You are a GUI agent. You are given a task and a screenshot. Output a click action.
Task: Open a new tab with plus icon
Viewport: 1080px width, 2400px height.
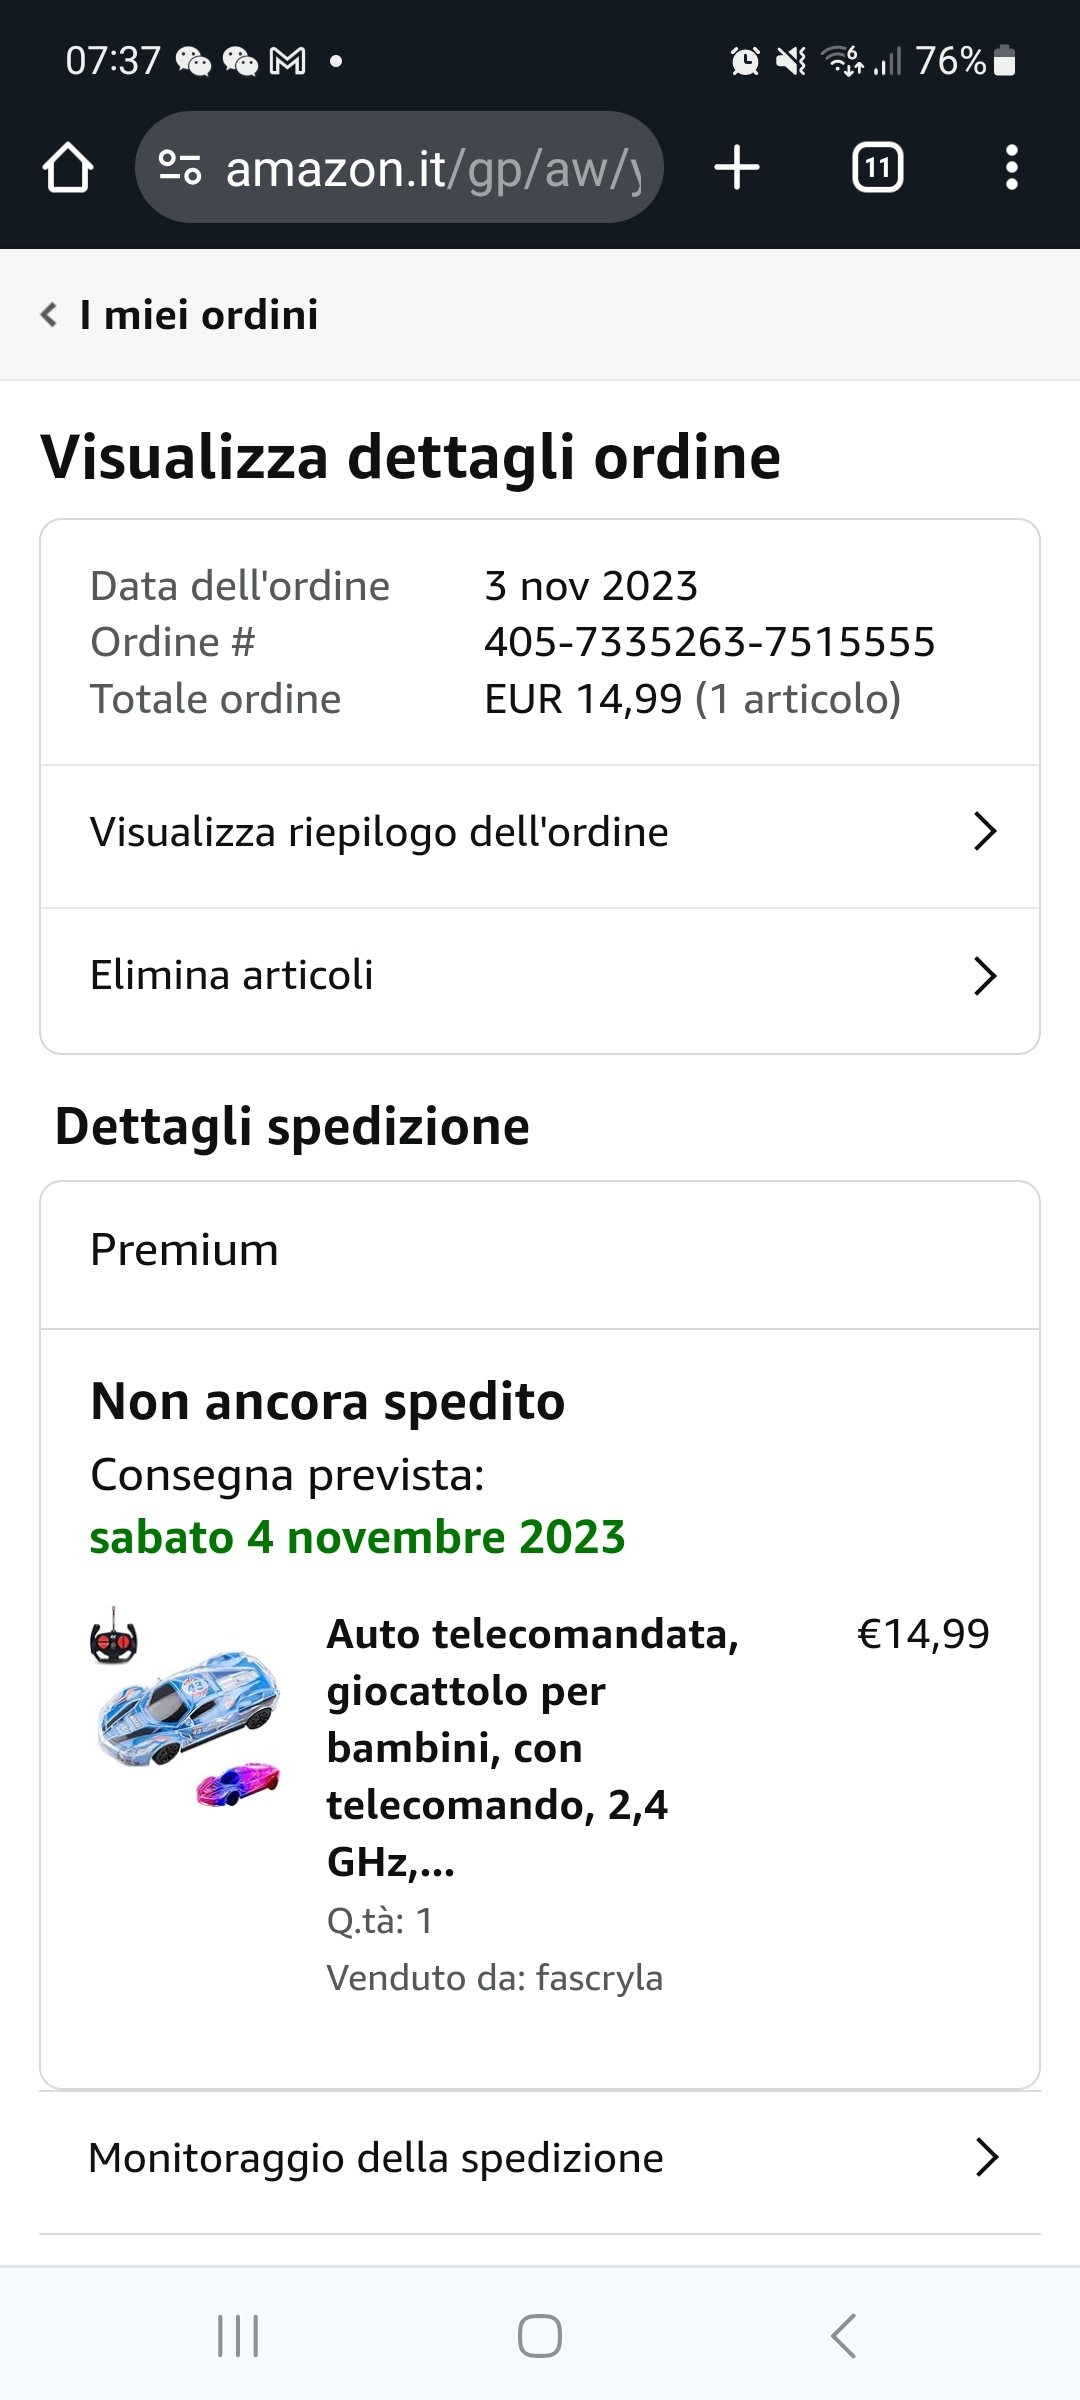[x=737, y=168]
